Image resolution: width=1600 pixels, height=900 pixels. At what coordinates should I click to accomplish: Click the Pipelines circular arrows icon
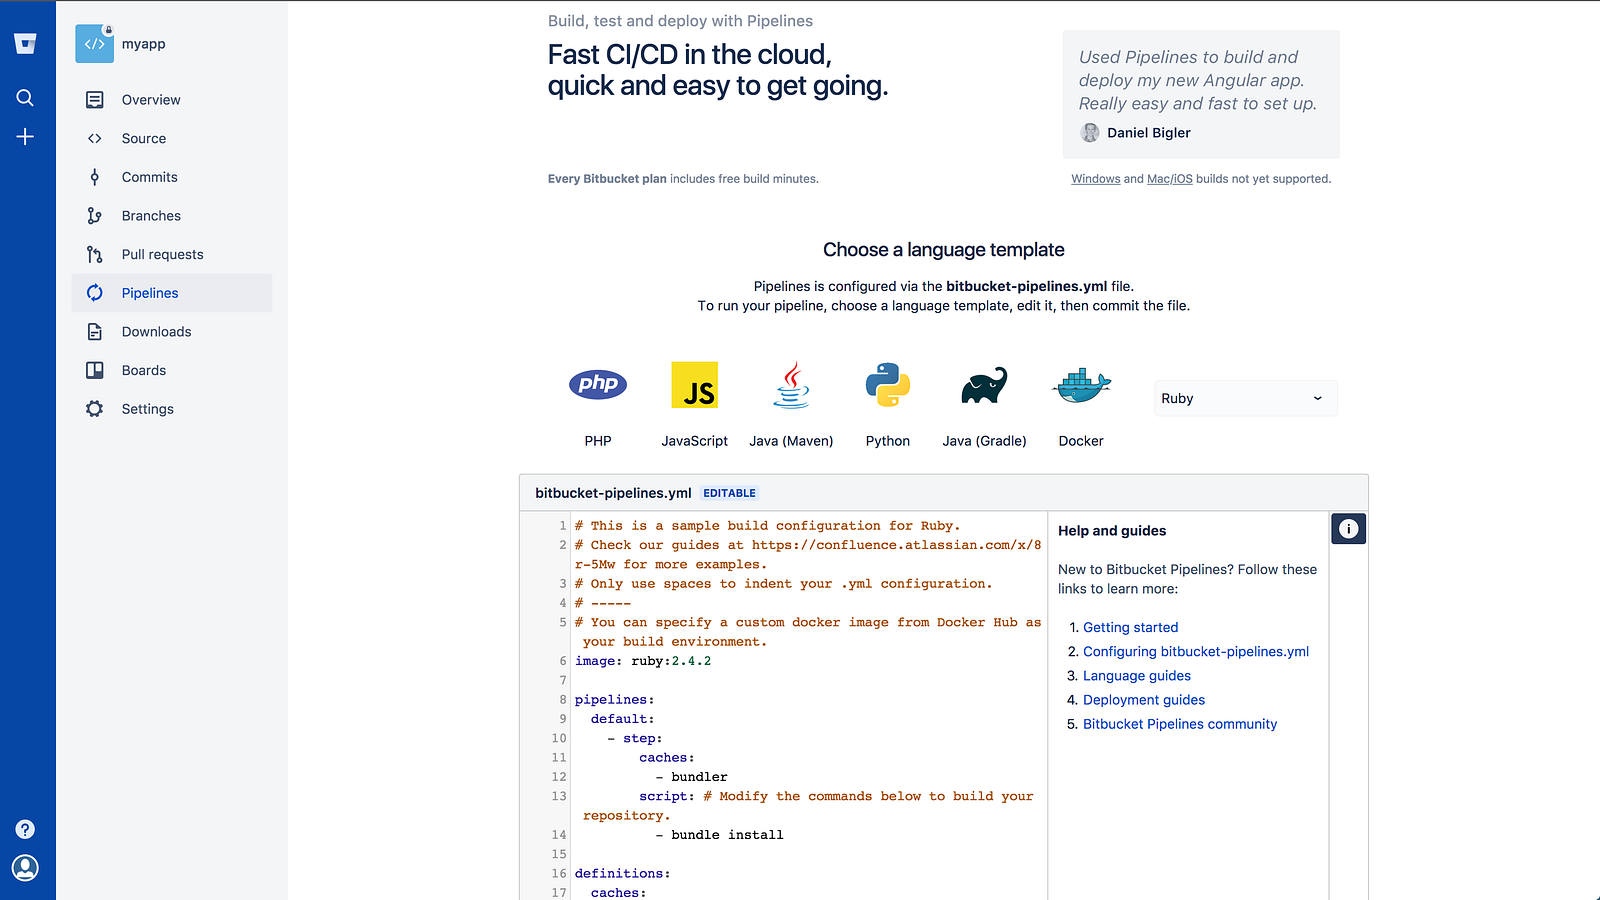(x=95, y=293)
